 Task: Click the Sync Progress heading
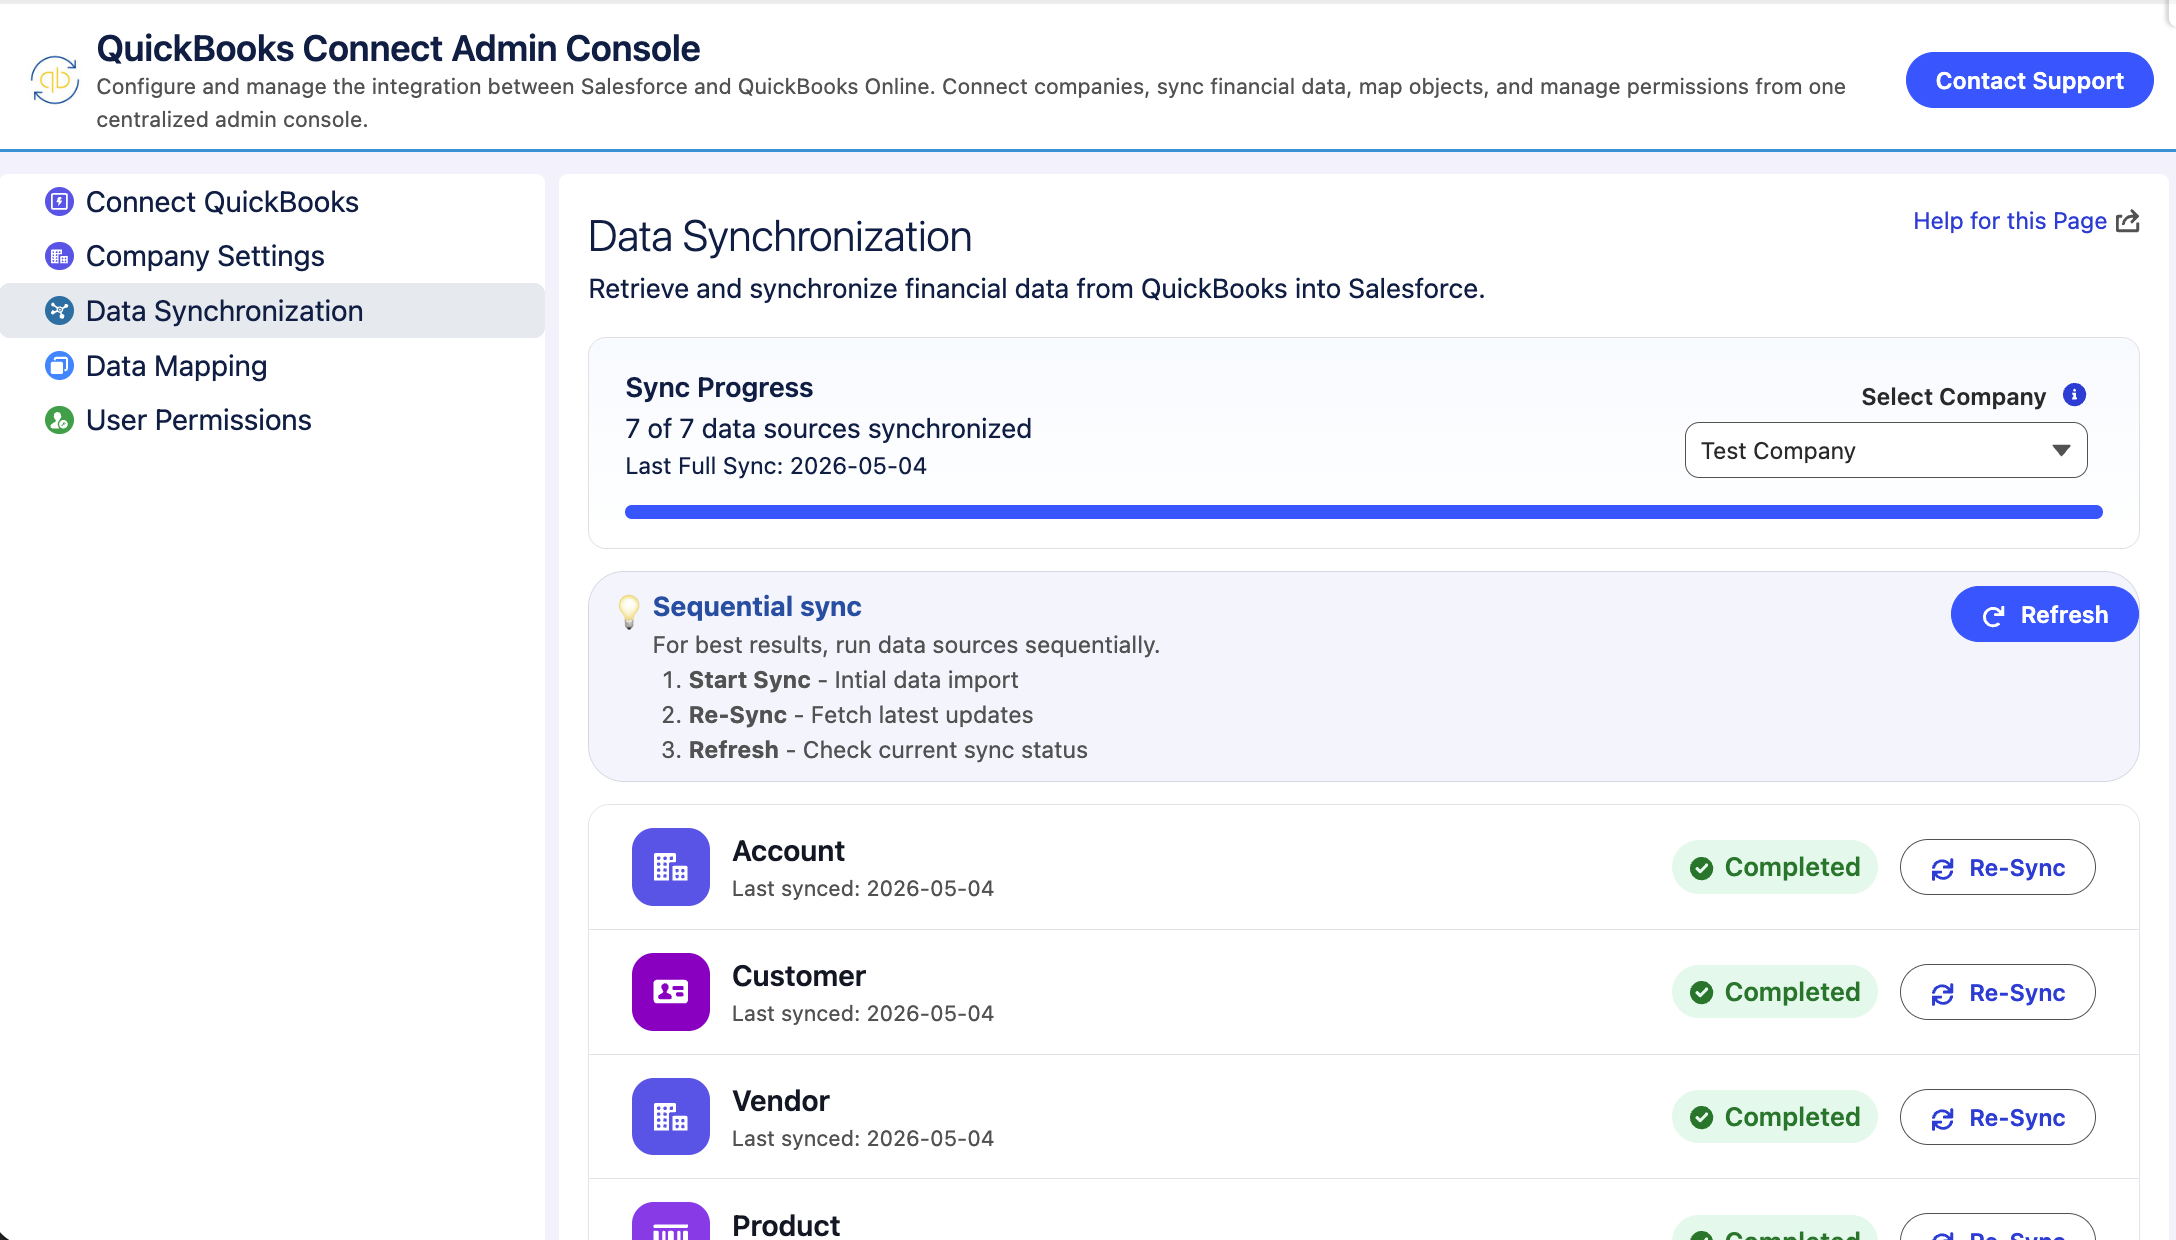point(719,387)
